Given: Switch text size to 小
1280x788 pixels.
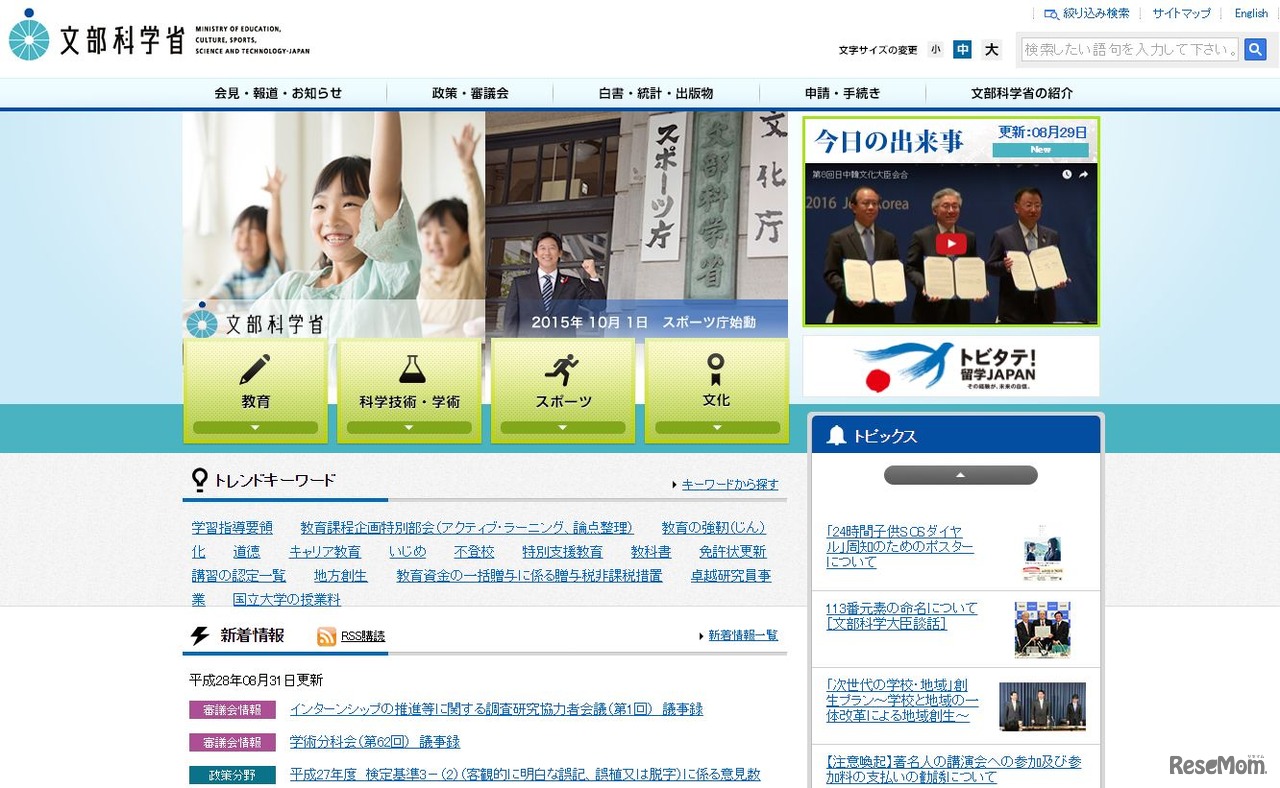Looking at the screenshot, I should [x=935, y=49].
